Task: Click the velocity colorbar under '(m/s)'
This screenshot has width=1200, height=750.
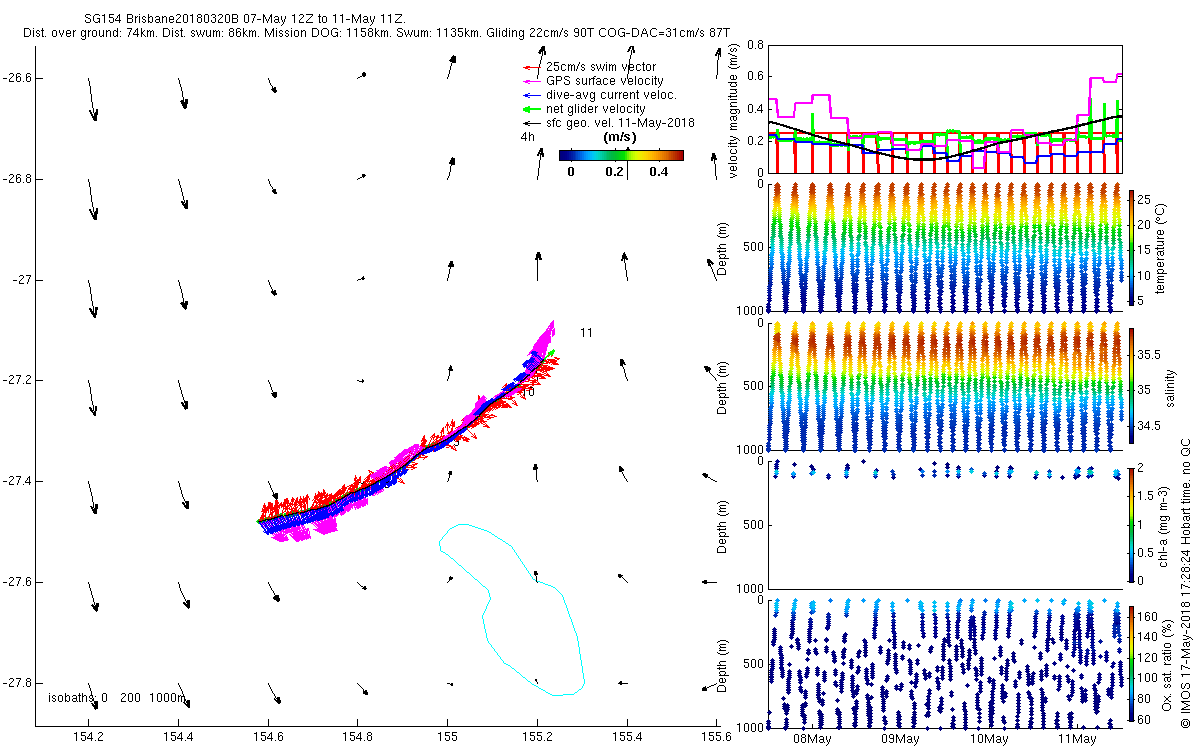Action: (x=621, y=155)
